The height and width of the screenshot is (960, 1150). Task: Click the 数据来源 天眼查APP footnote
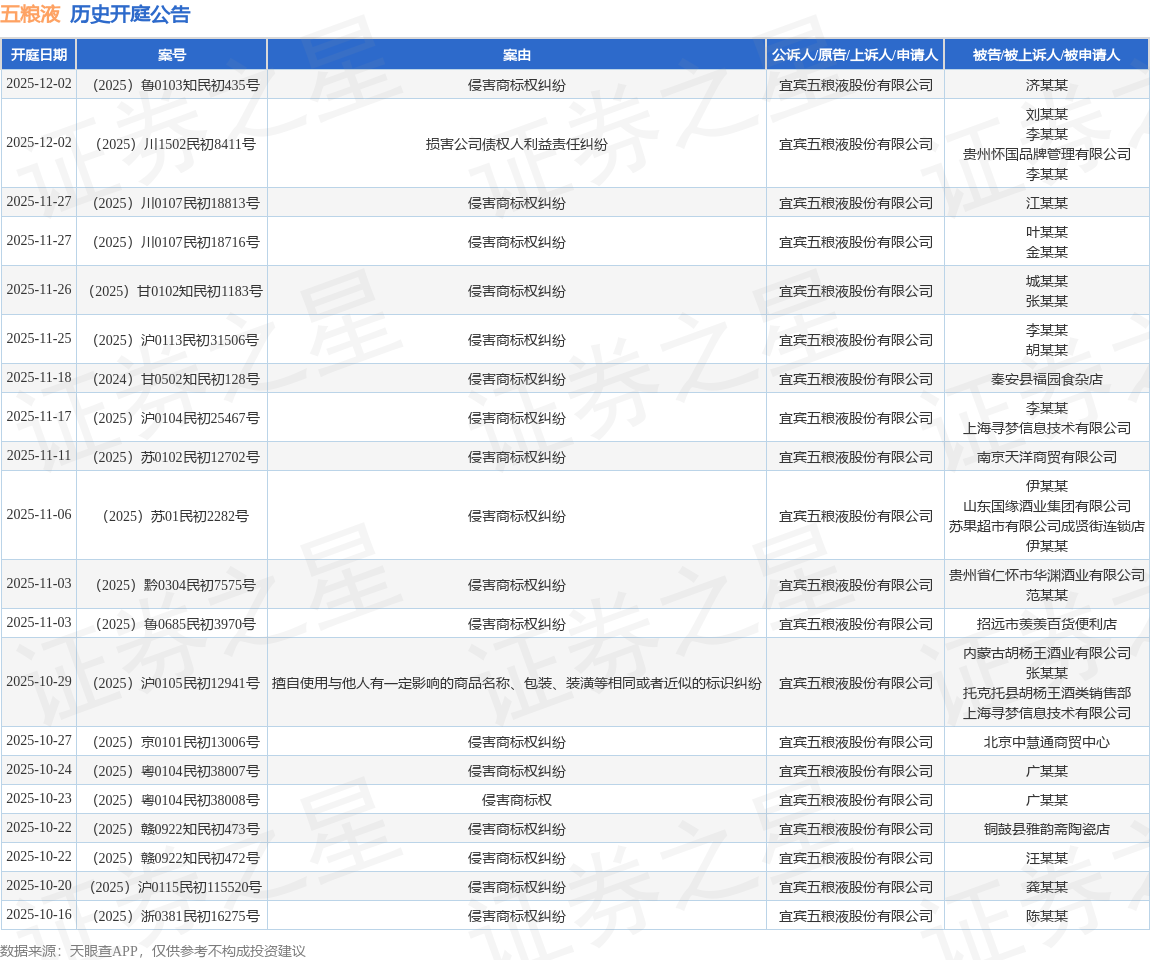coord(153,950)
